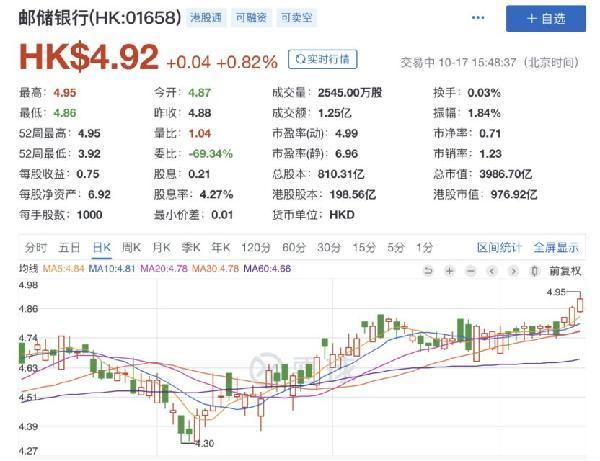Select the 月K chart tab
The image size is (600, 461).
tap(161, 248)
